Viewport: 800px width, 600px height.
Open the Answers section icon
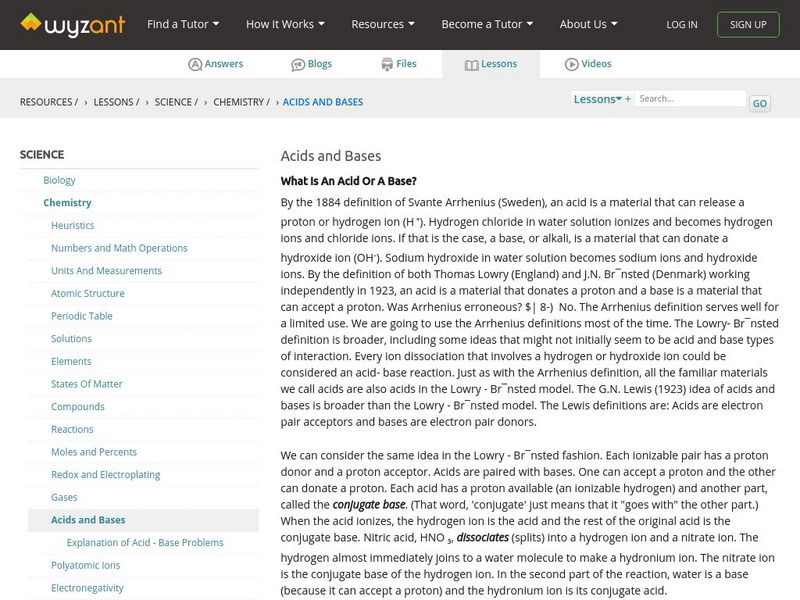195,64
